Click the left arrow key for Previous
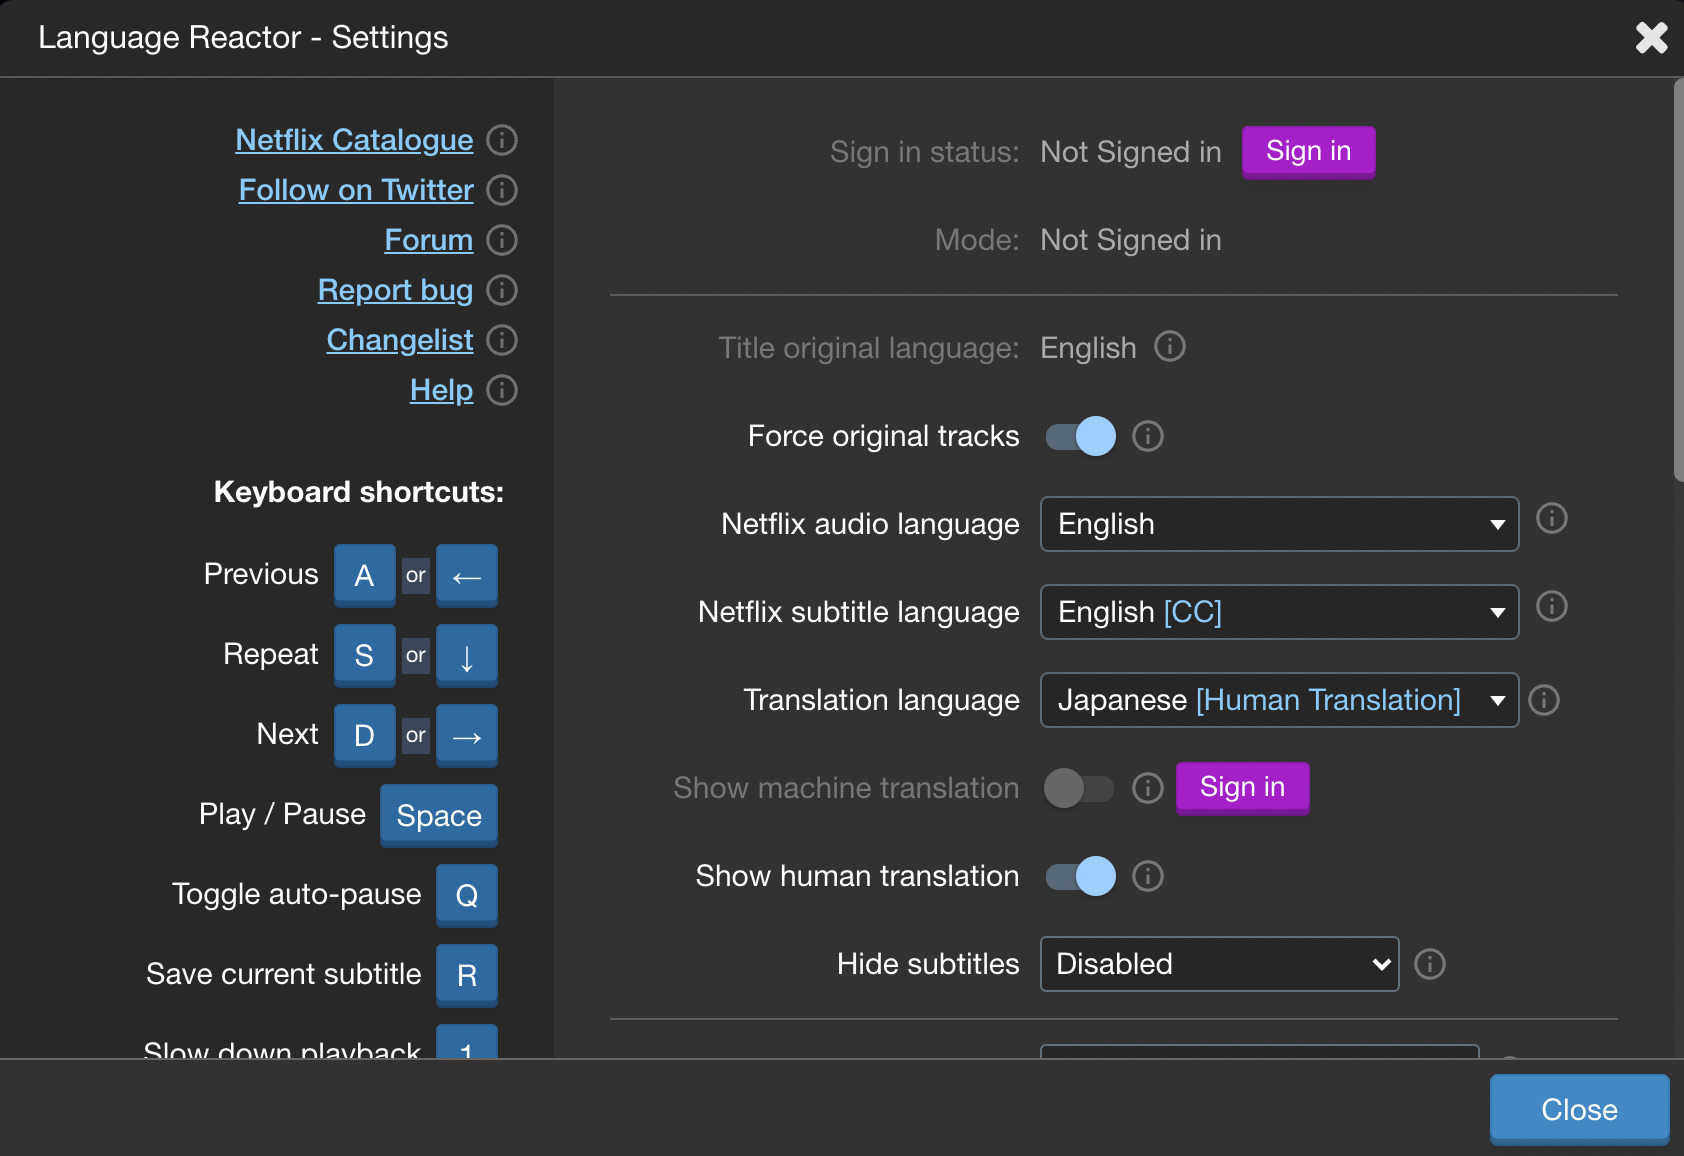 click(467, 575)
